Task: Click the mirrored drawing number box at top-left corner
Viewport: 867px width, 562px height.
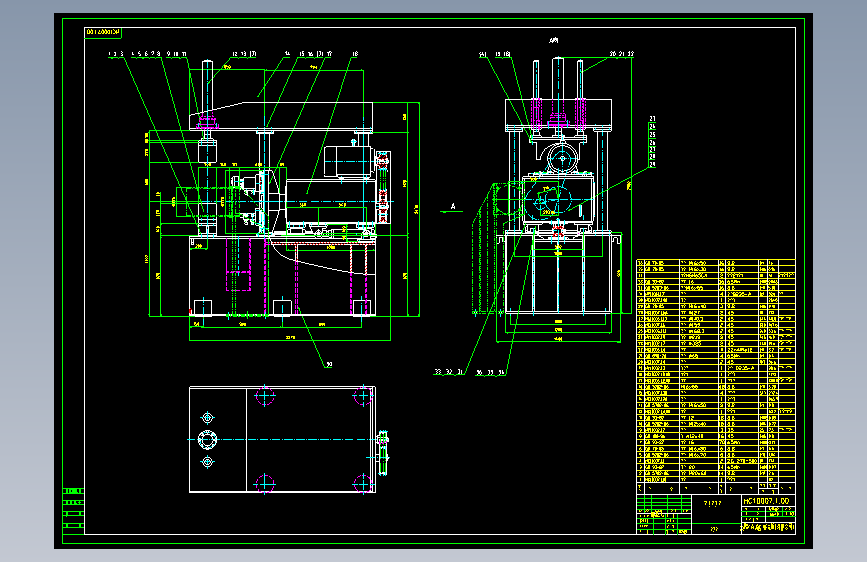Action: [103, 33]
